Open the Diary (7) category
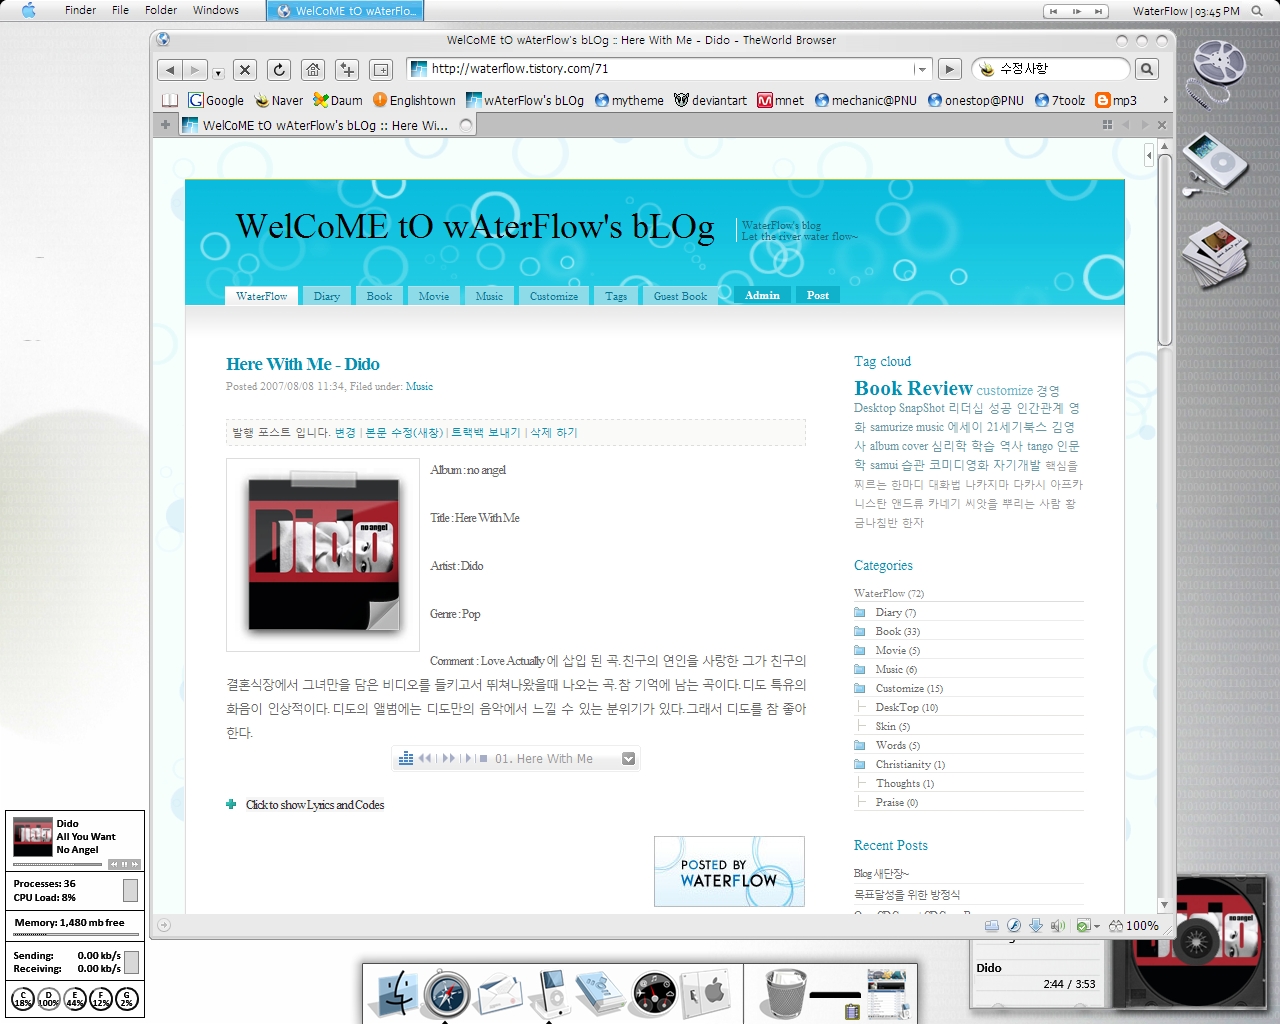 pos(895,612)
